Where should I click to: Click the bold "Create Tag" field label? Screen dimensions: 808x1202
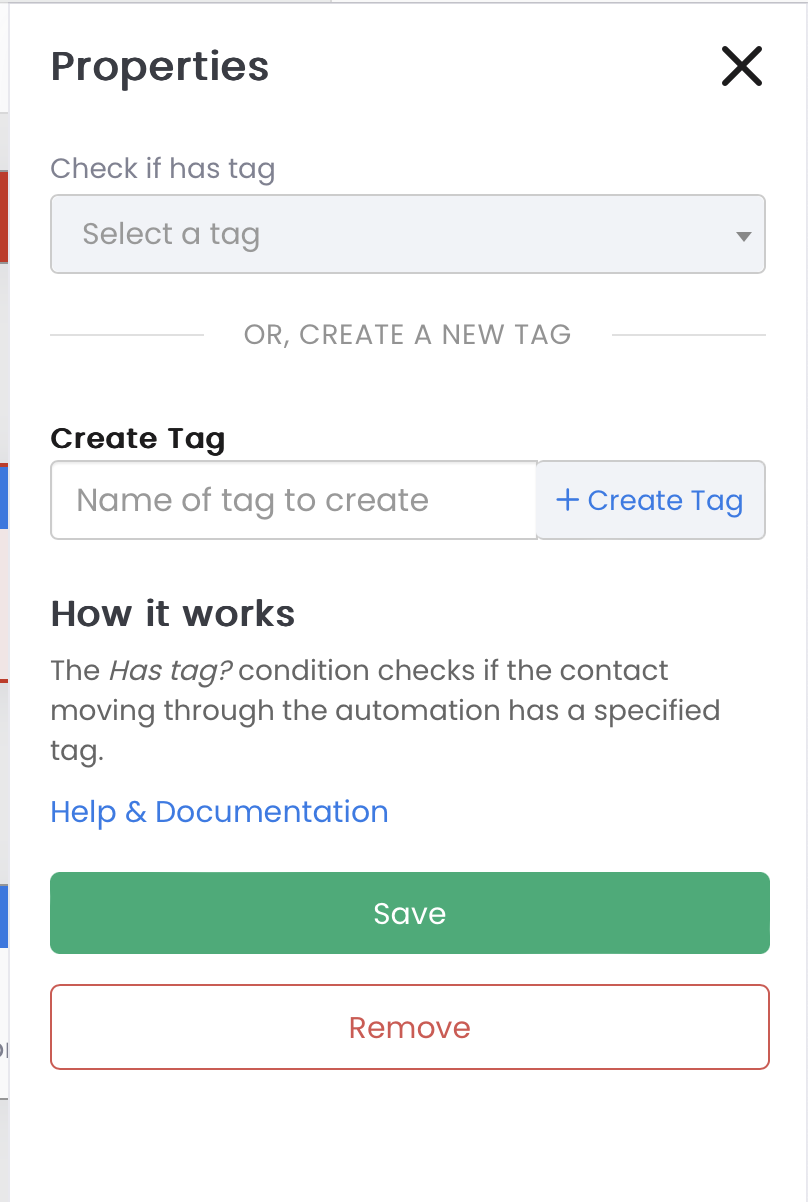click(x=138, y=438)
